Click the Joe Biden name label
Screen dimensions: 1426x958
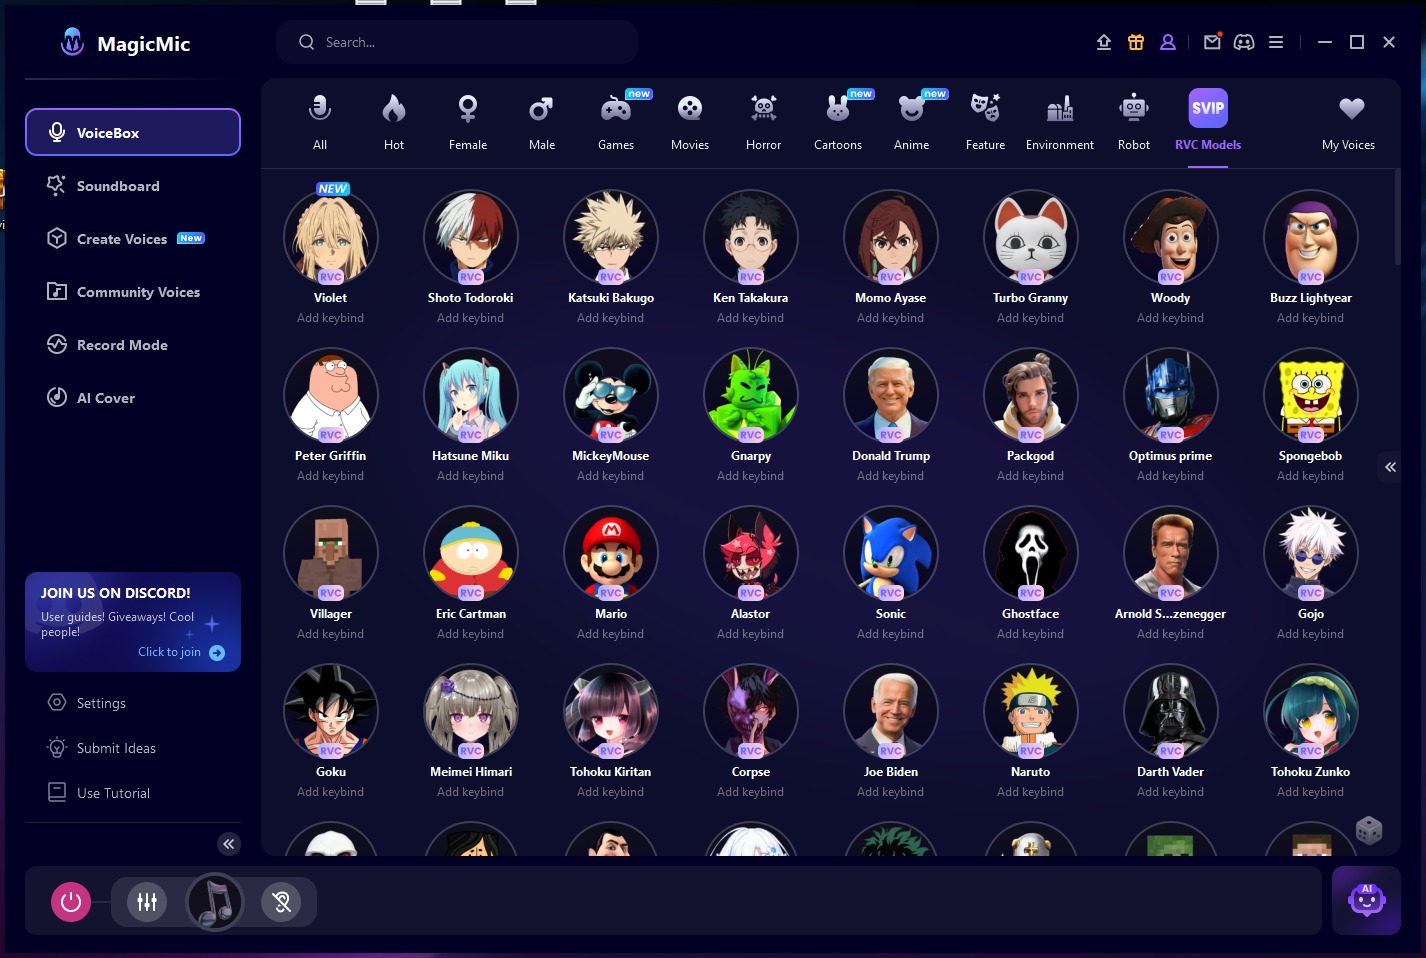(x=891, y=772)
